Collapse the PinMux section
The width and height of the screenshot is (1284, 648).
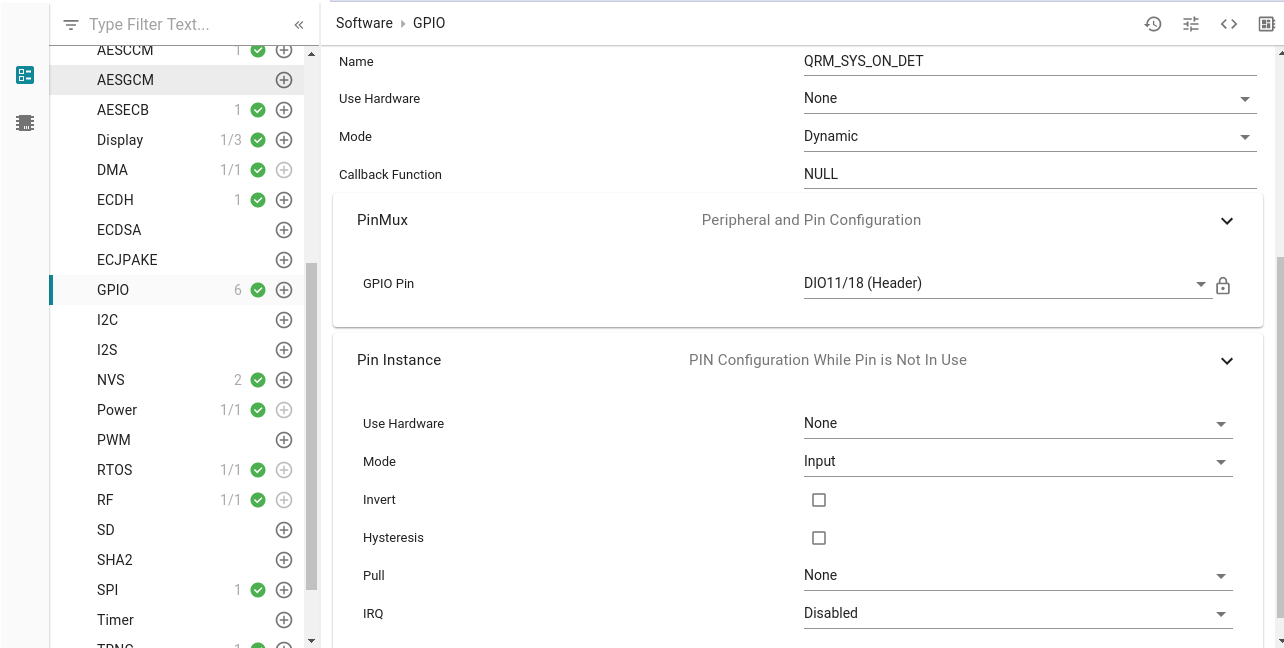click(1227, 221)
